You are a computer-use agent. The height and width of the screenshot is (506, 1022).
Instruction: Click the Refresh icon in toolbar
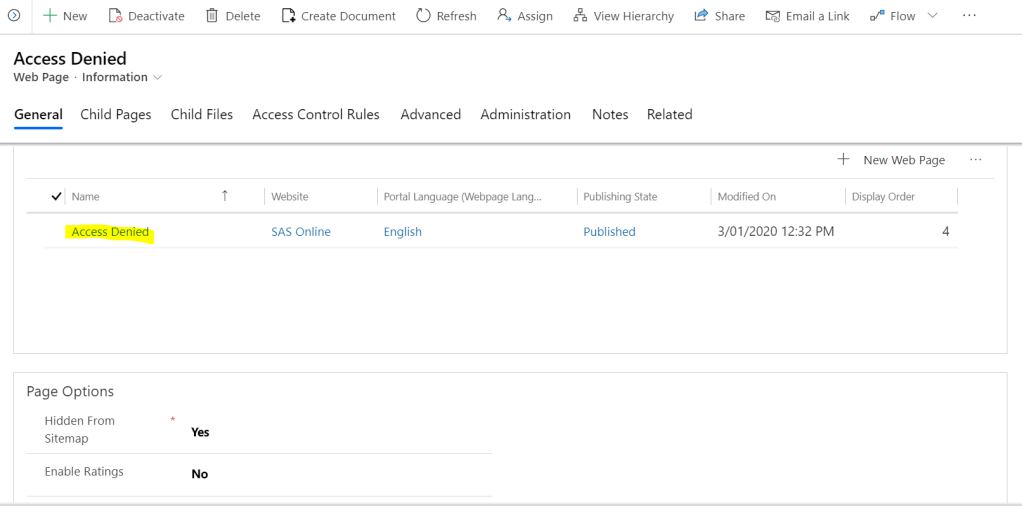423,16
